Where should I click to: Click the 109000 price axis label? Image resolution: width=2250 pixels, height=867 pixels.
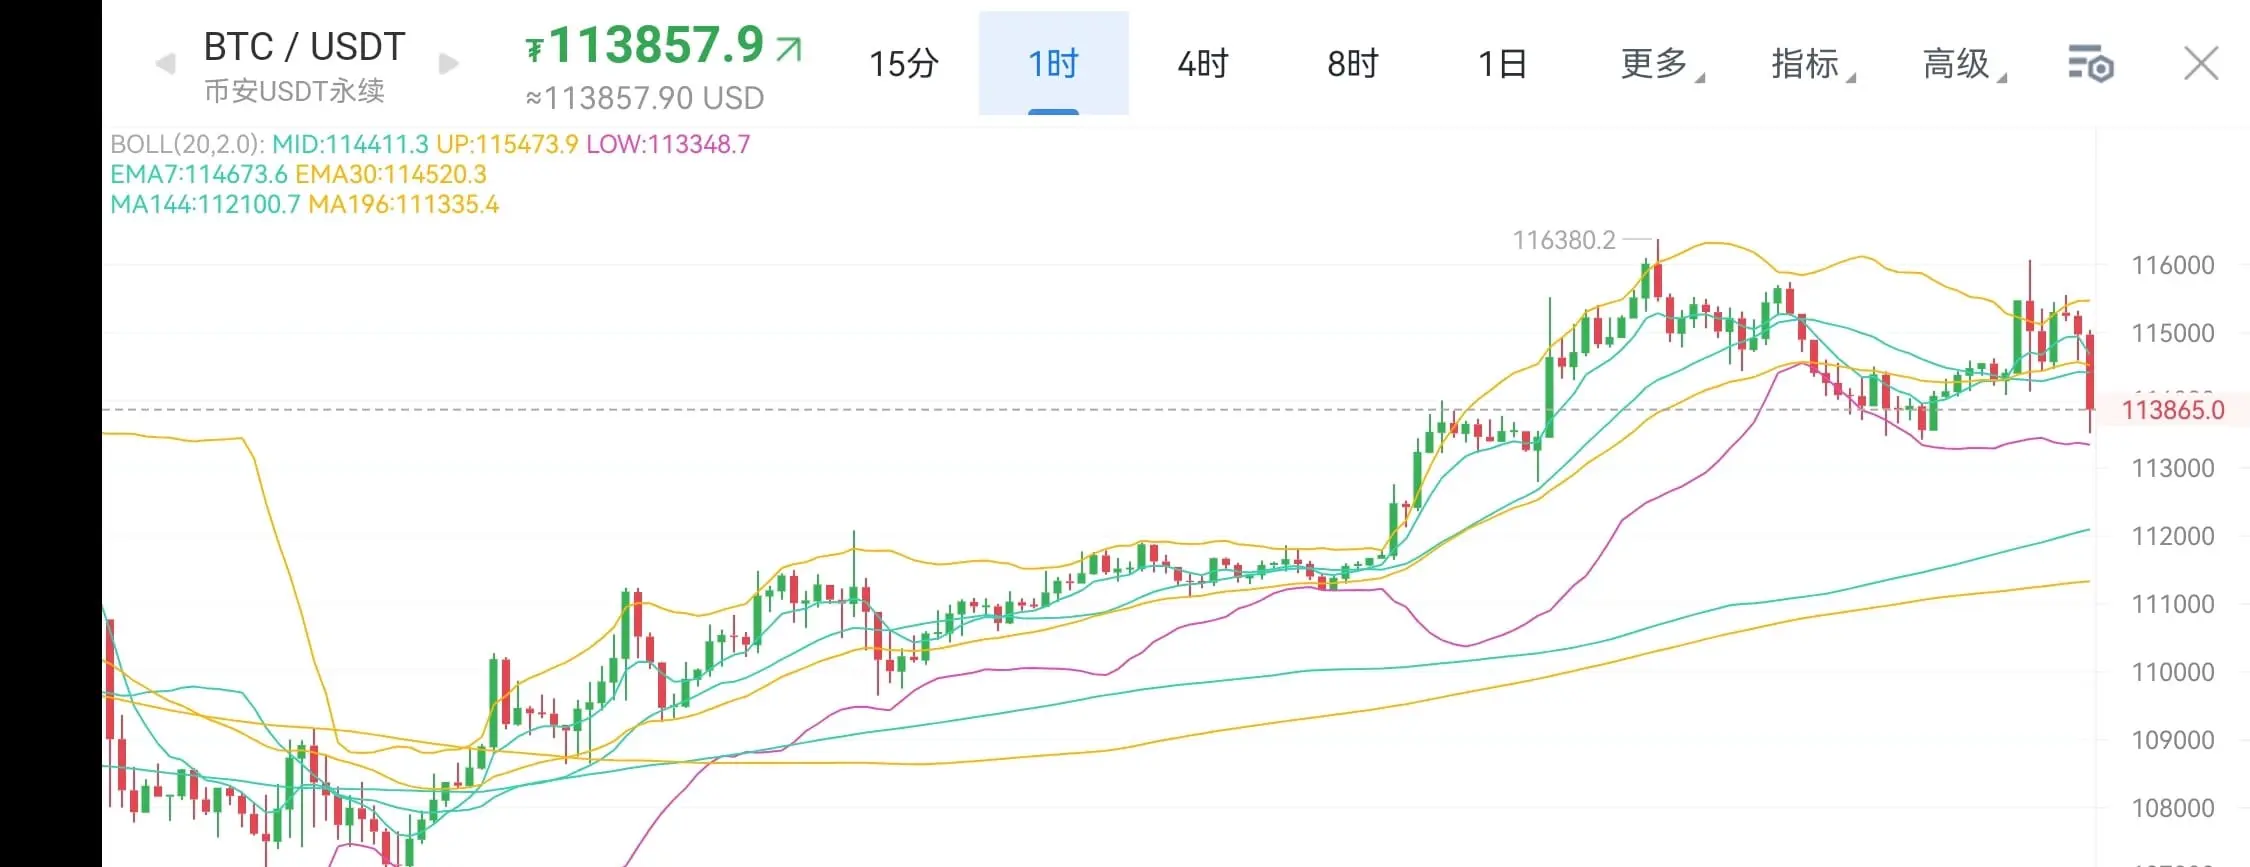click(x=2173, y=740)
